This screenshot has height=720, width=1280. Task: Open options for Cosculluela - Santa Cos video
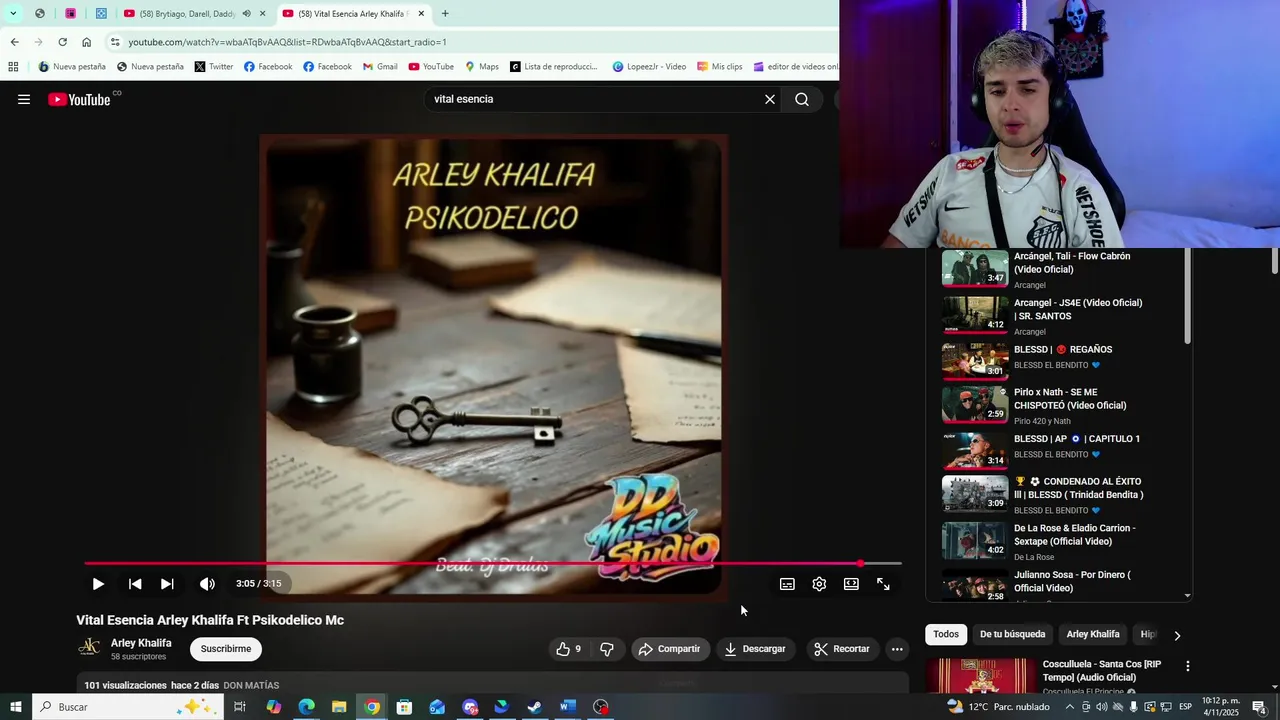[1188, 666]
